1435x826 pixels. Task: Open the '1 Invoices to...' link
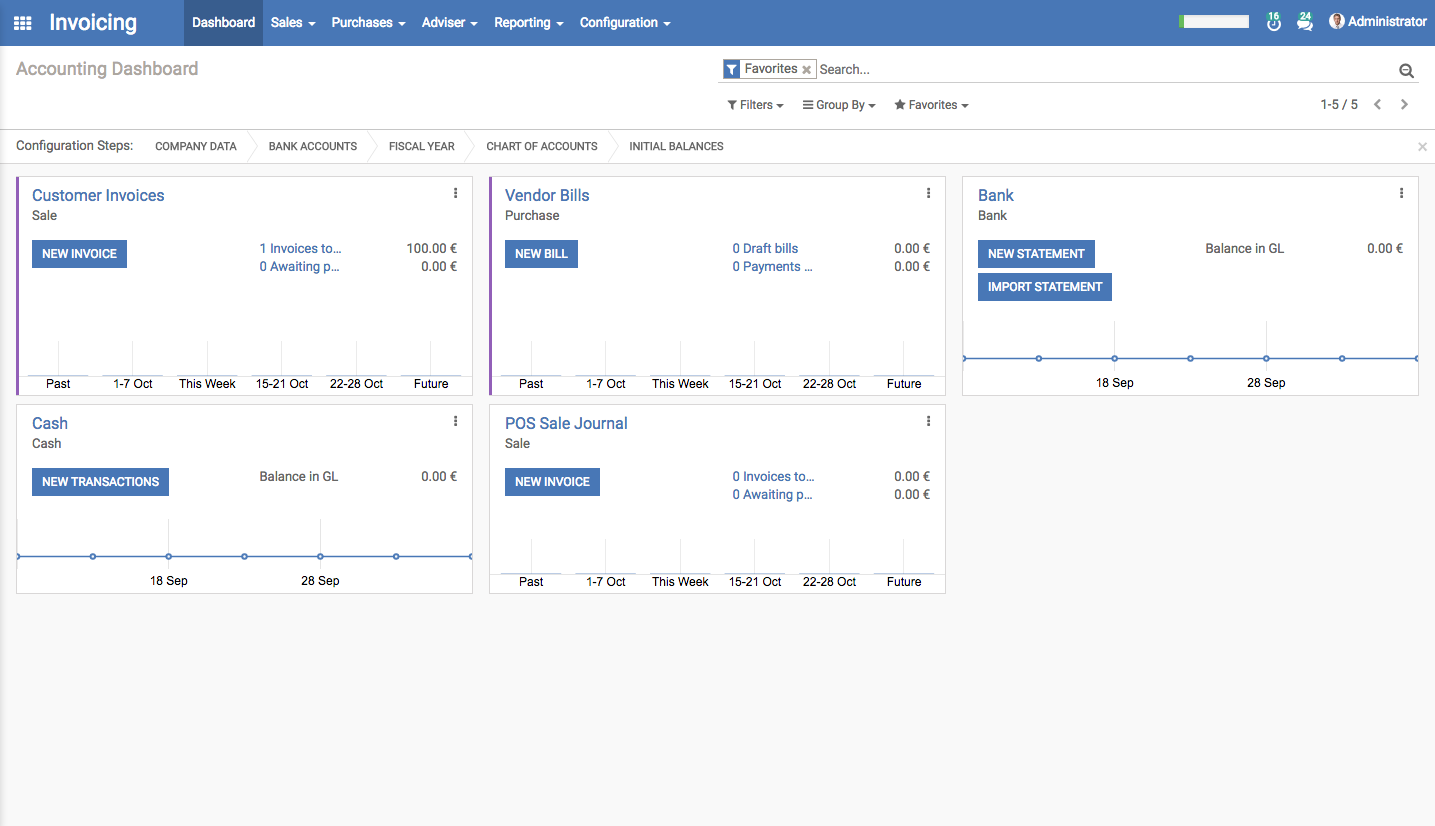300,249
